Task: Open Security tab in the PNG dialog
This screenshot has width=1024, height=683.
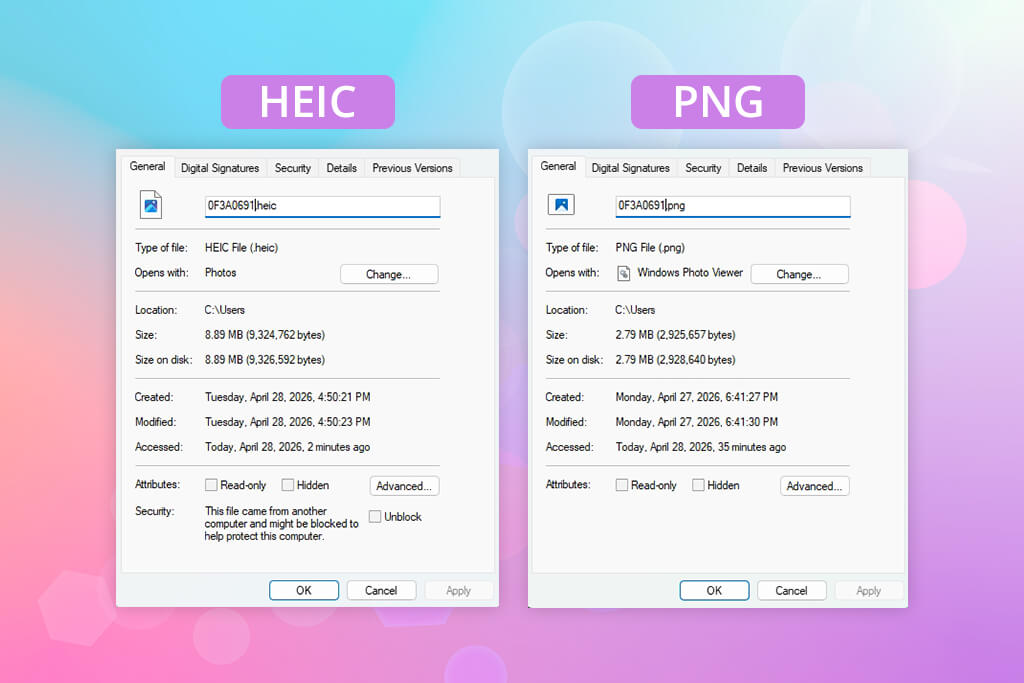Action: tap(703, 168)
